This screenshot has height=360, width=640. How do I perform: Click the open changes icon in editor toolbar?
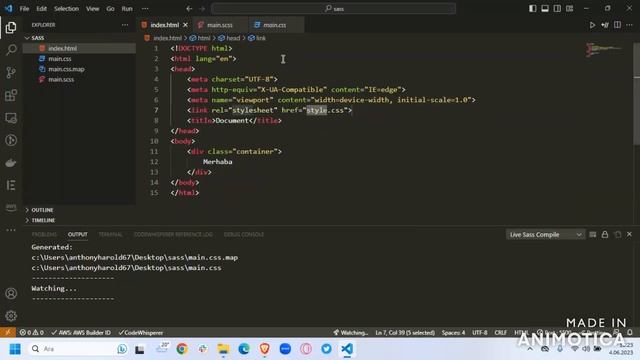tap(605, 25)
